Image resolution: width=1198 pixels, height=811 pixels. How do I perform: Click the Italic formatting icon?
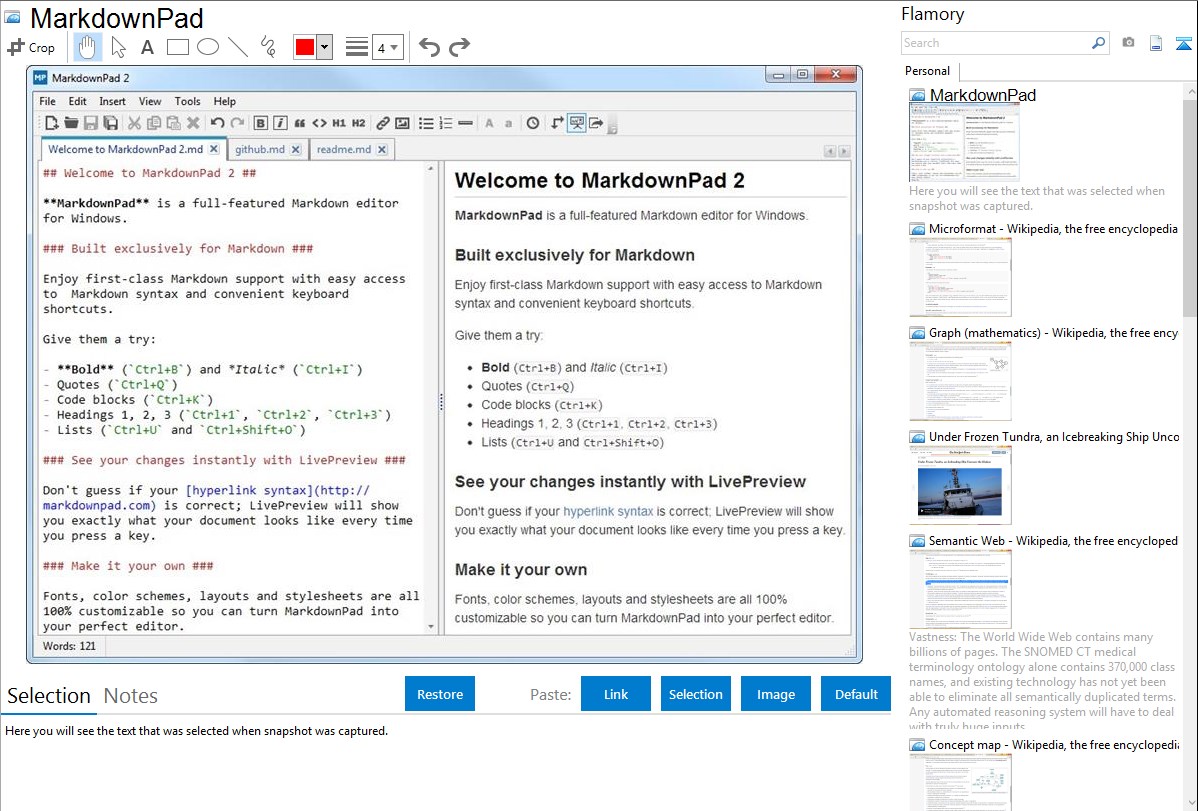[280, 123]
